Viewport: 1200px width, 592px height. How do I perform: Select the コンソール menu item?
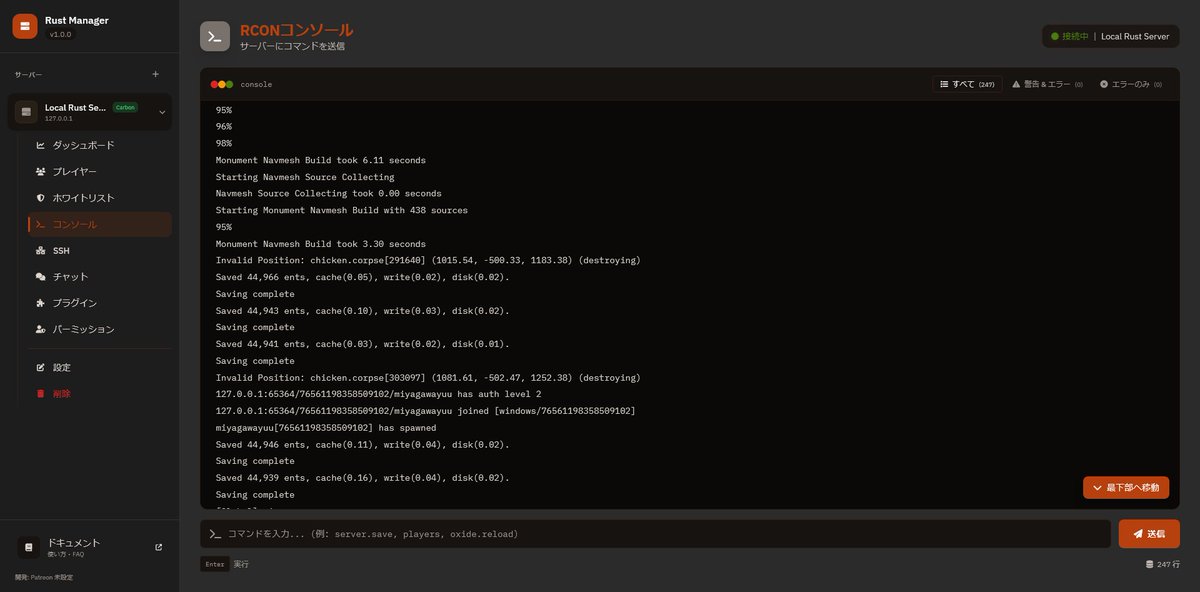[x=100, y=224]
